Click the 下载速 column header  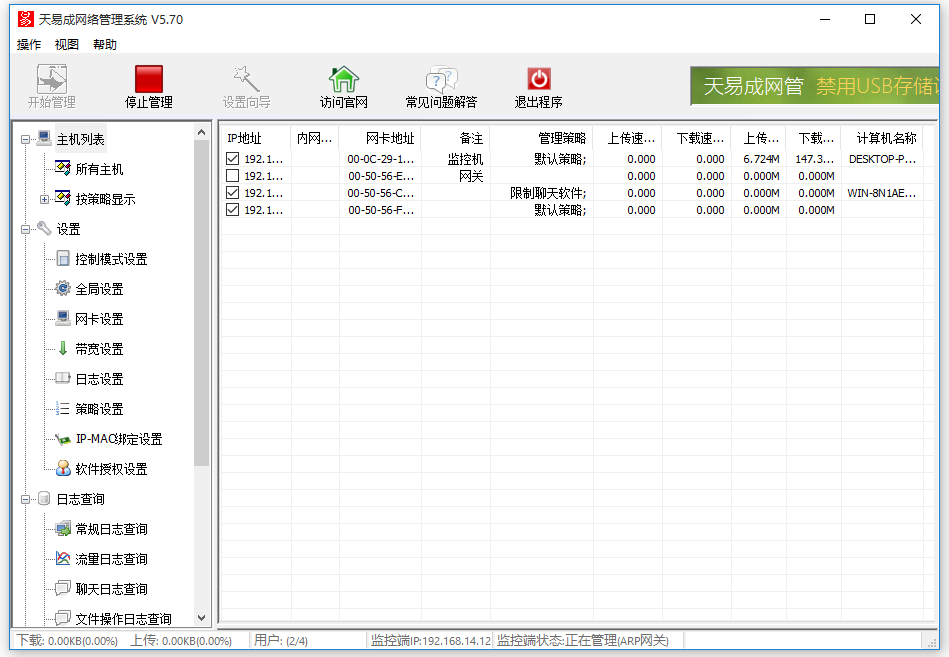point(697,138)
